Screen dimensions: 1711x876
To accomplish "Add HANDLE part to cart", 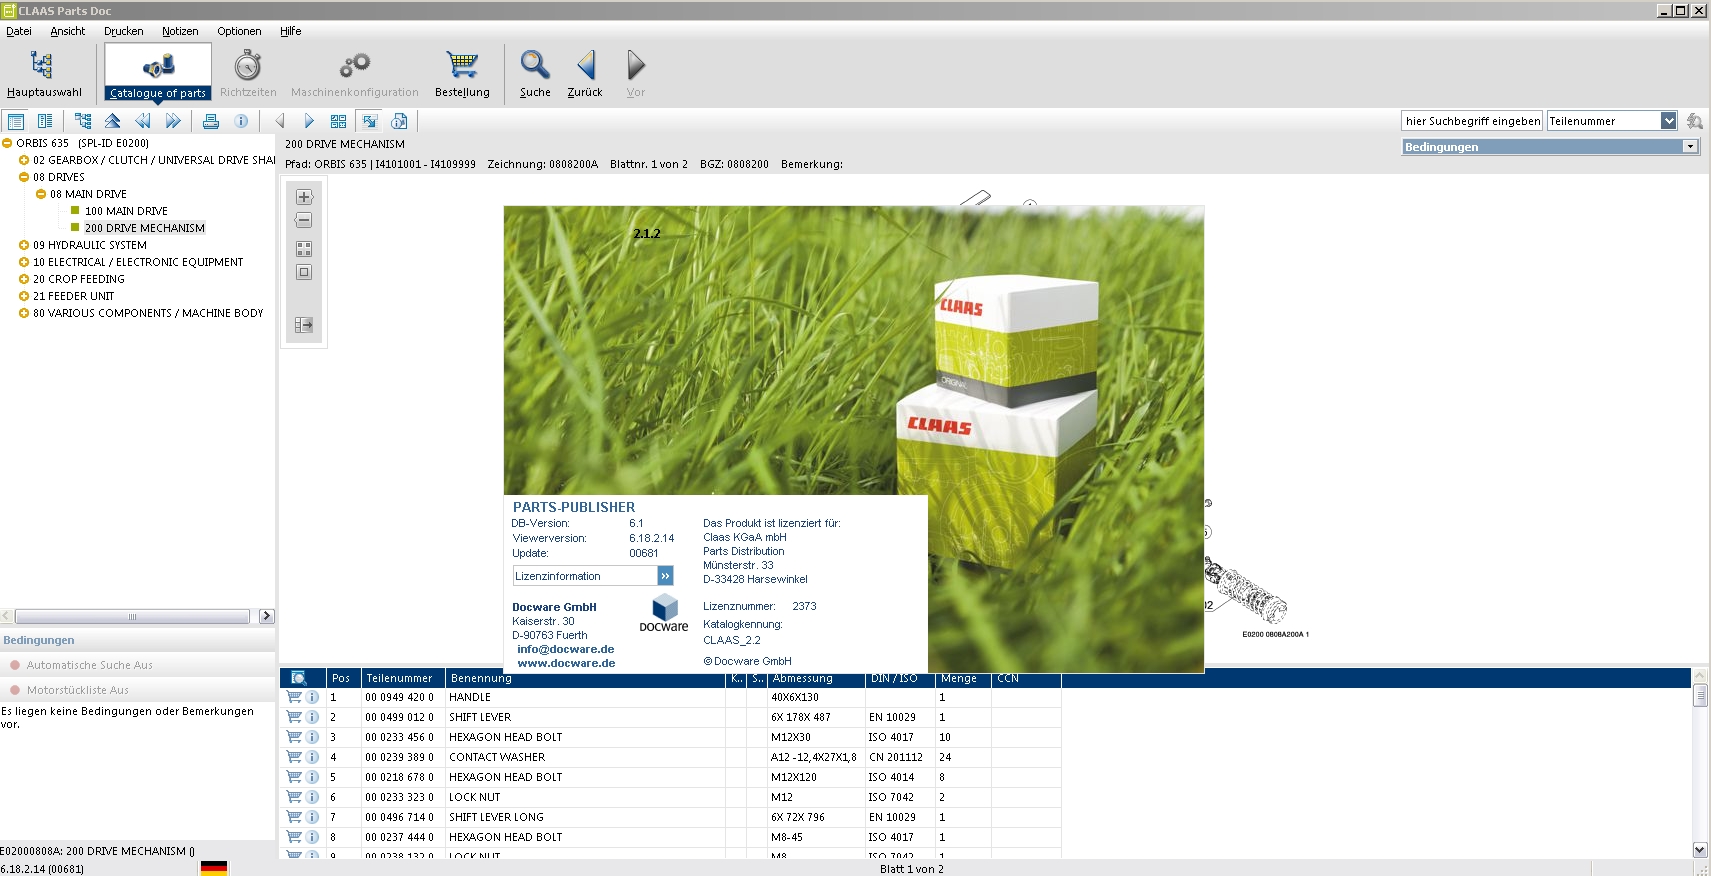I will (x=294, y=697).
